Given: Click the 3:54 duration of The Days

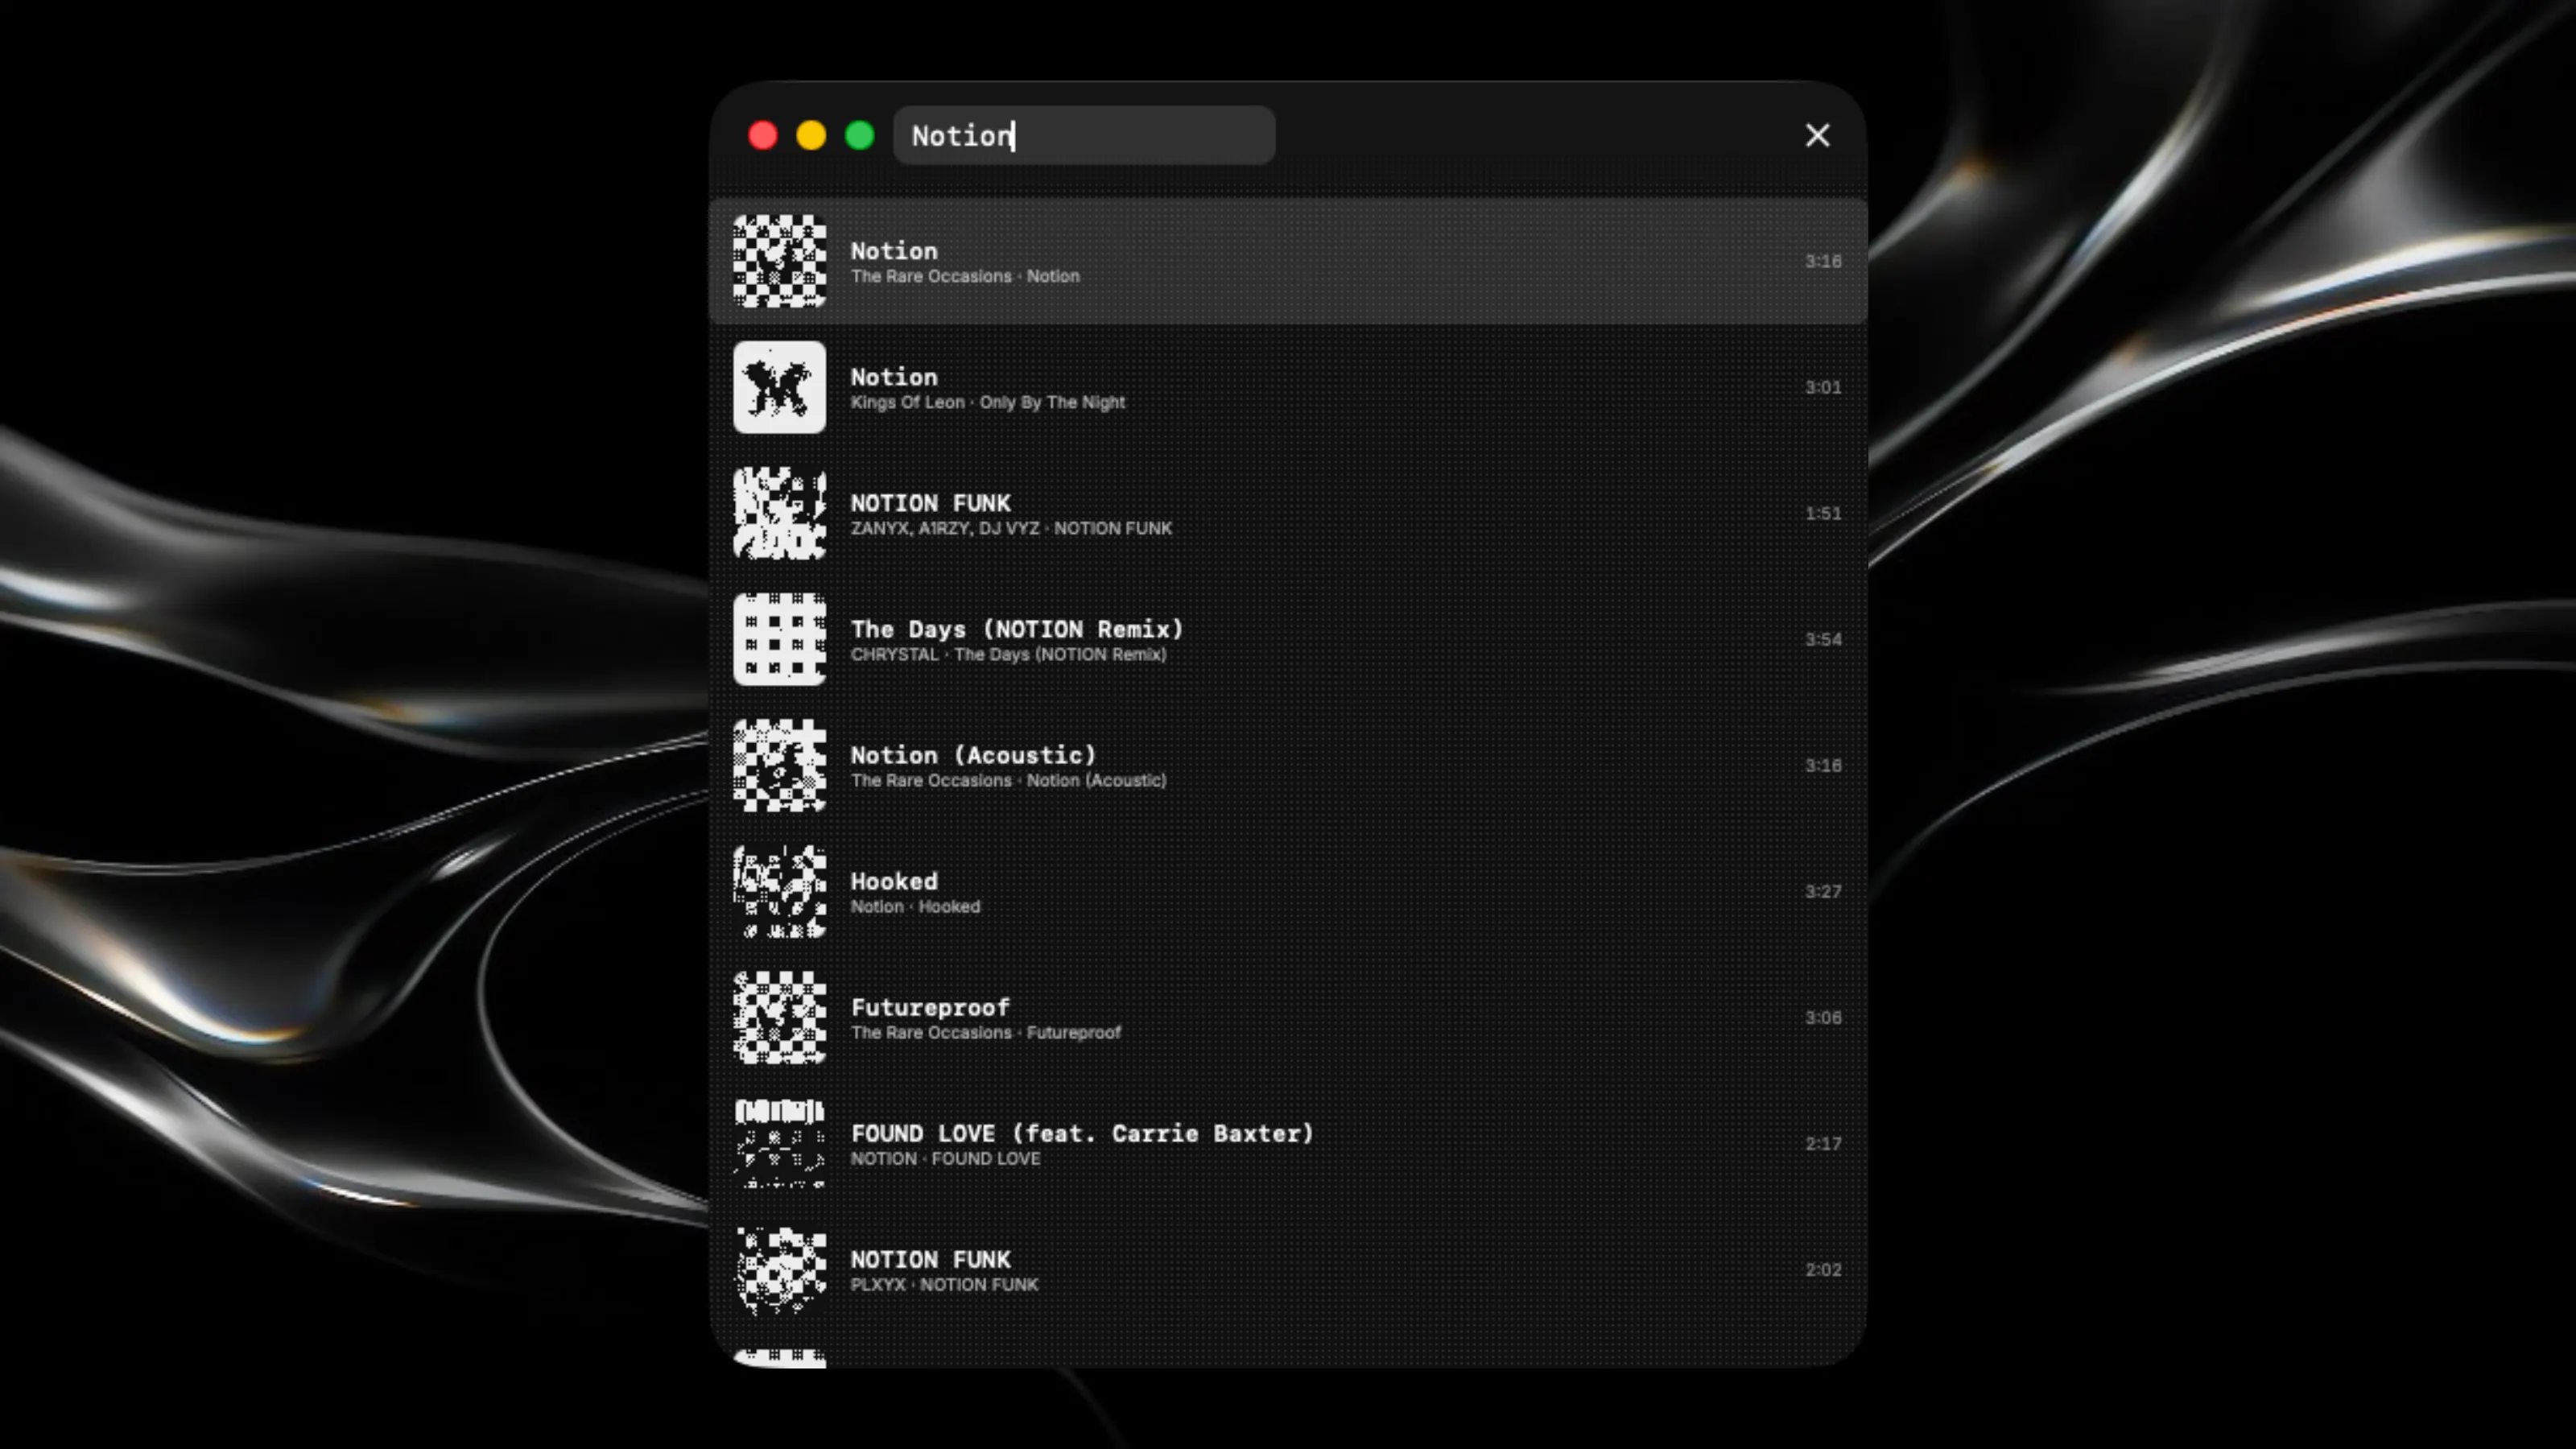Looking at the screenshot, I should [x=1822, y=639].
